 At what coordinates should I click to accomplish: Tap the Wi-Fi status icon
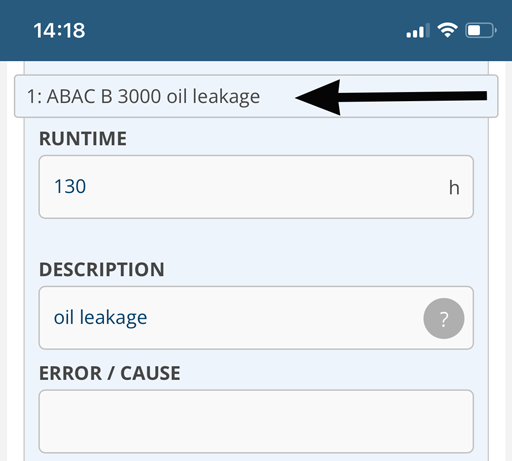pyautogui.click(x=447, y=30)
